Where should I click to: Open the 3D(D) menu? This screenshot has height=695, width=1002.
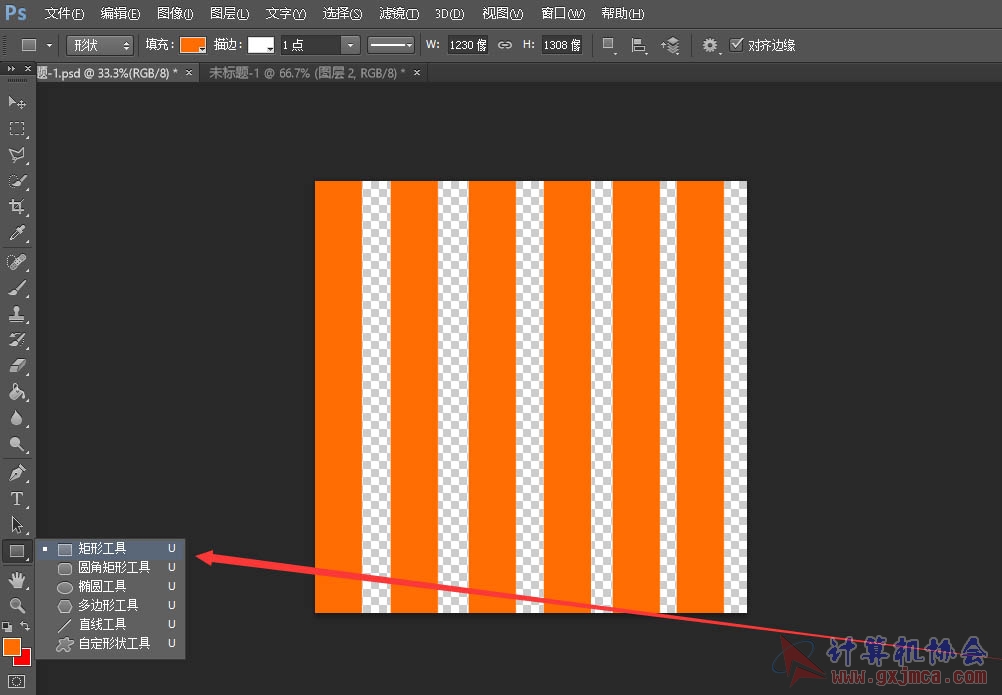(449, 13)
